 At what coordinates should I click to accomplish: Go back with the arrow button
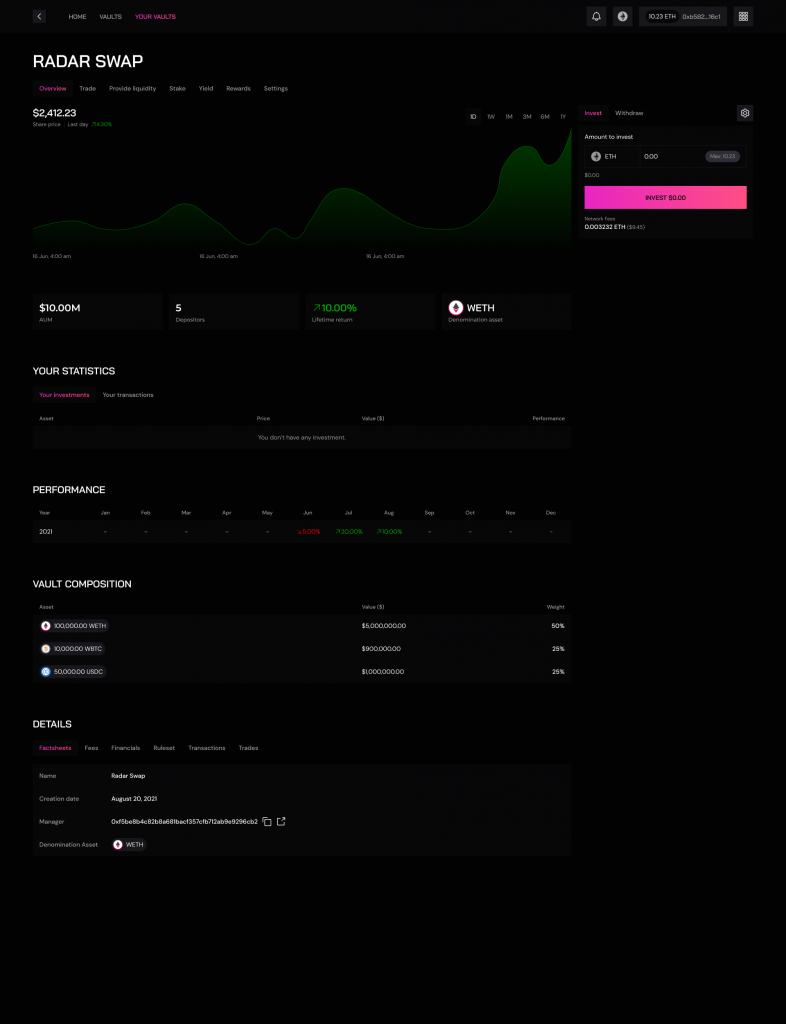point(39,16)
